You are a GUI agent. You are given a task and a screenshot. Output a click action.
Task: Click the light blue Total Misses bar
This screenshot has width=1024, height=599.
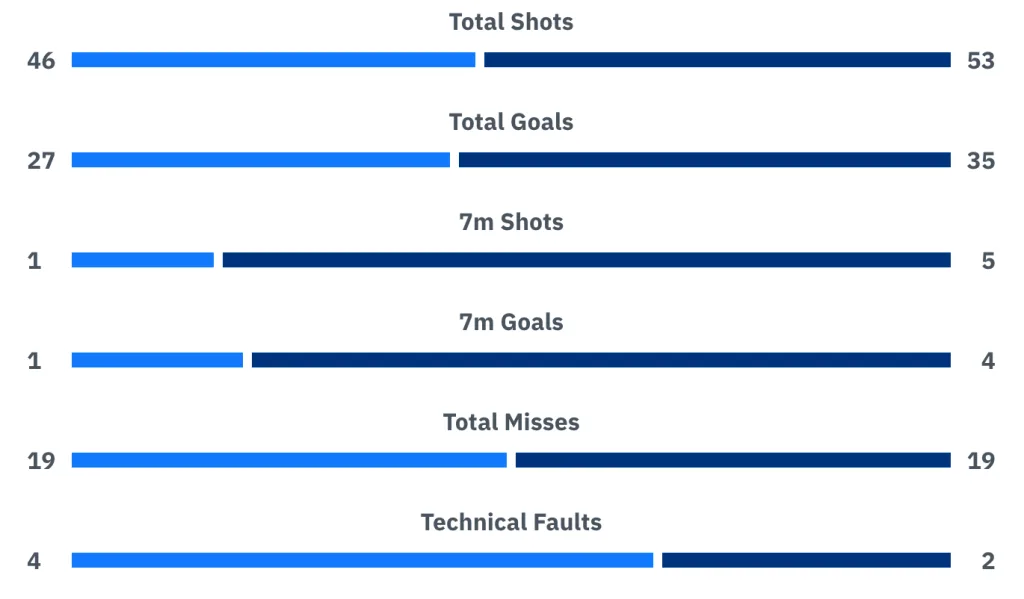click(289, 460)
